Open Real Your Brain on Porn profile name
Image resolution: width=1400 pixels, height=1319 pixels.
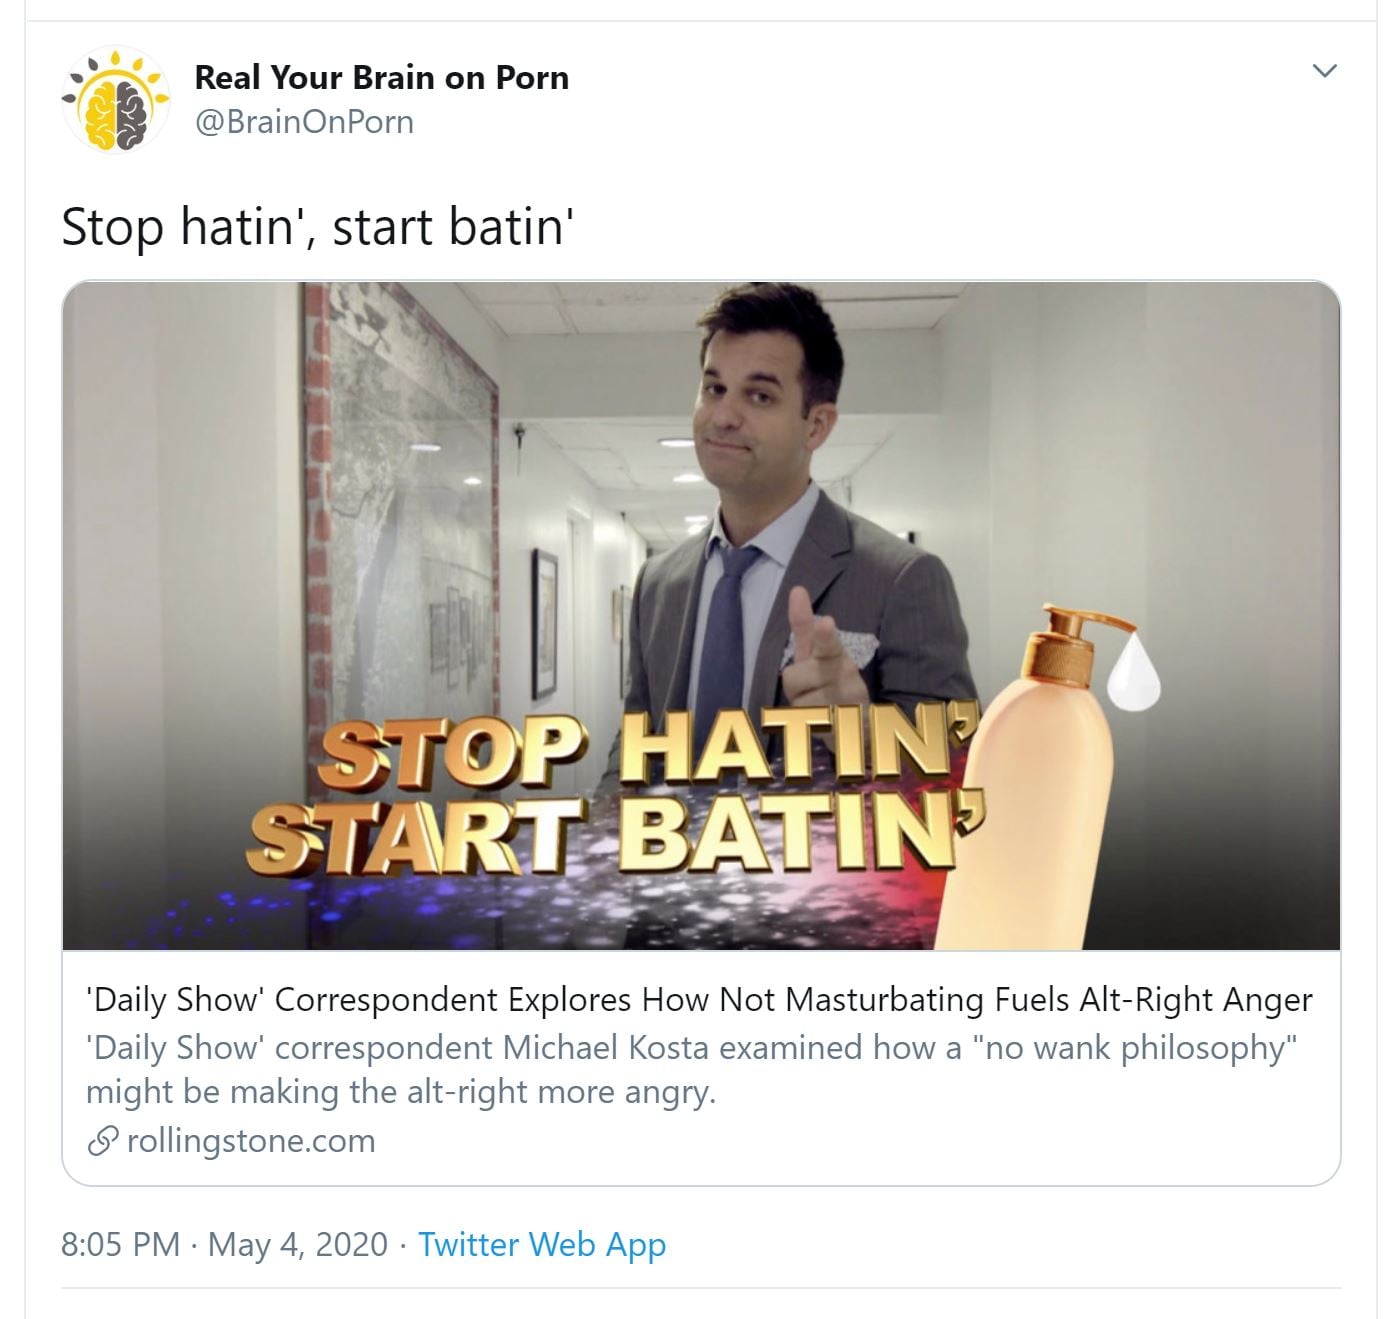point(381,77)
